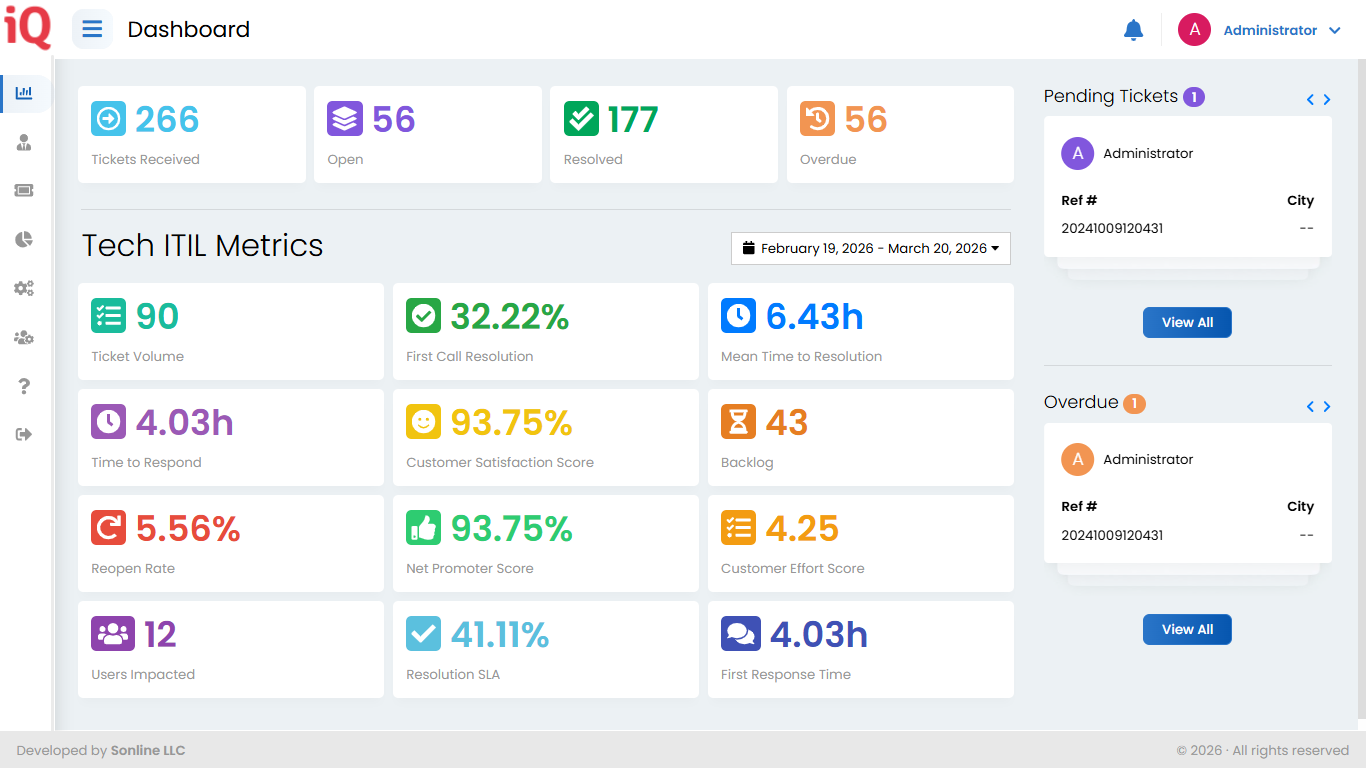The width and height of the screenshot is (1366, 768).
Task: Go to next Pending Tickets card
Action: pos(1327,100)
